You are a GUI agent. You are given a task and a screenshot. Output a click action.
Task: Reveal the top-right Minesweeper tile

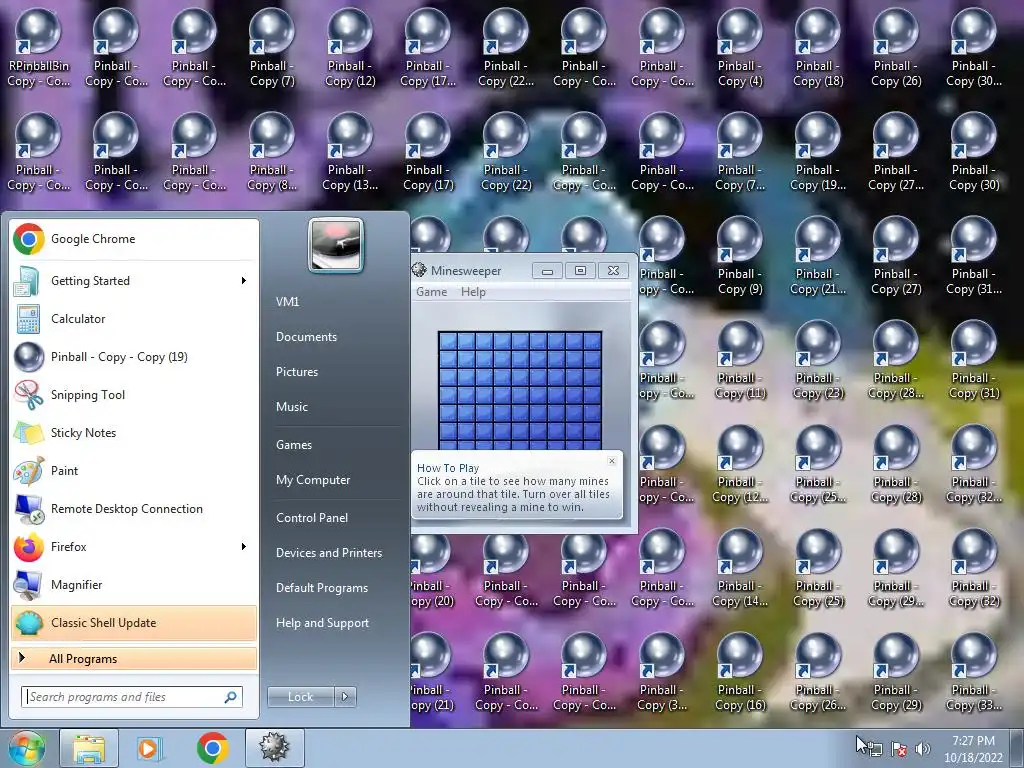point(592,342)
